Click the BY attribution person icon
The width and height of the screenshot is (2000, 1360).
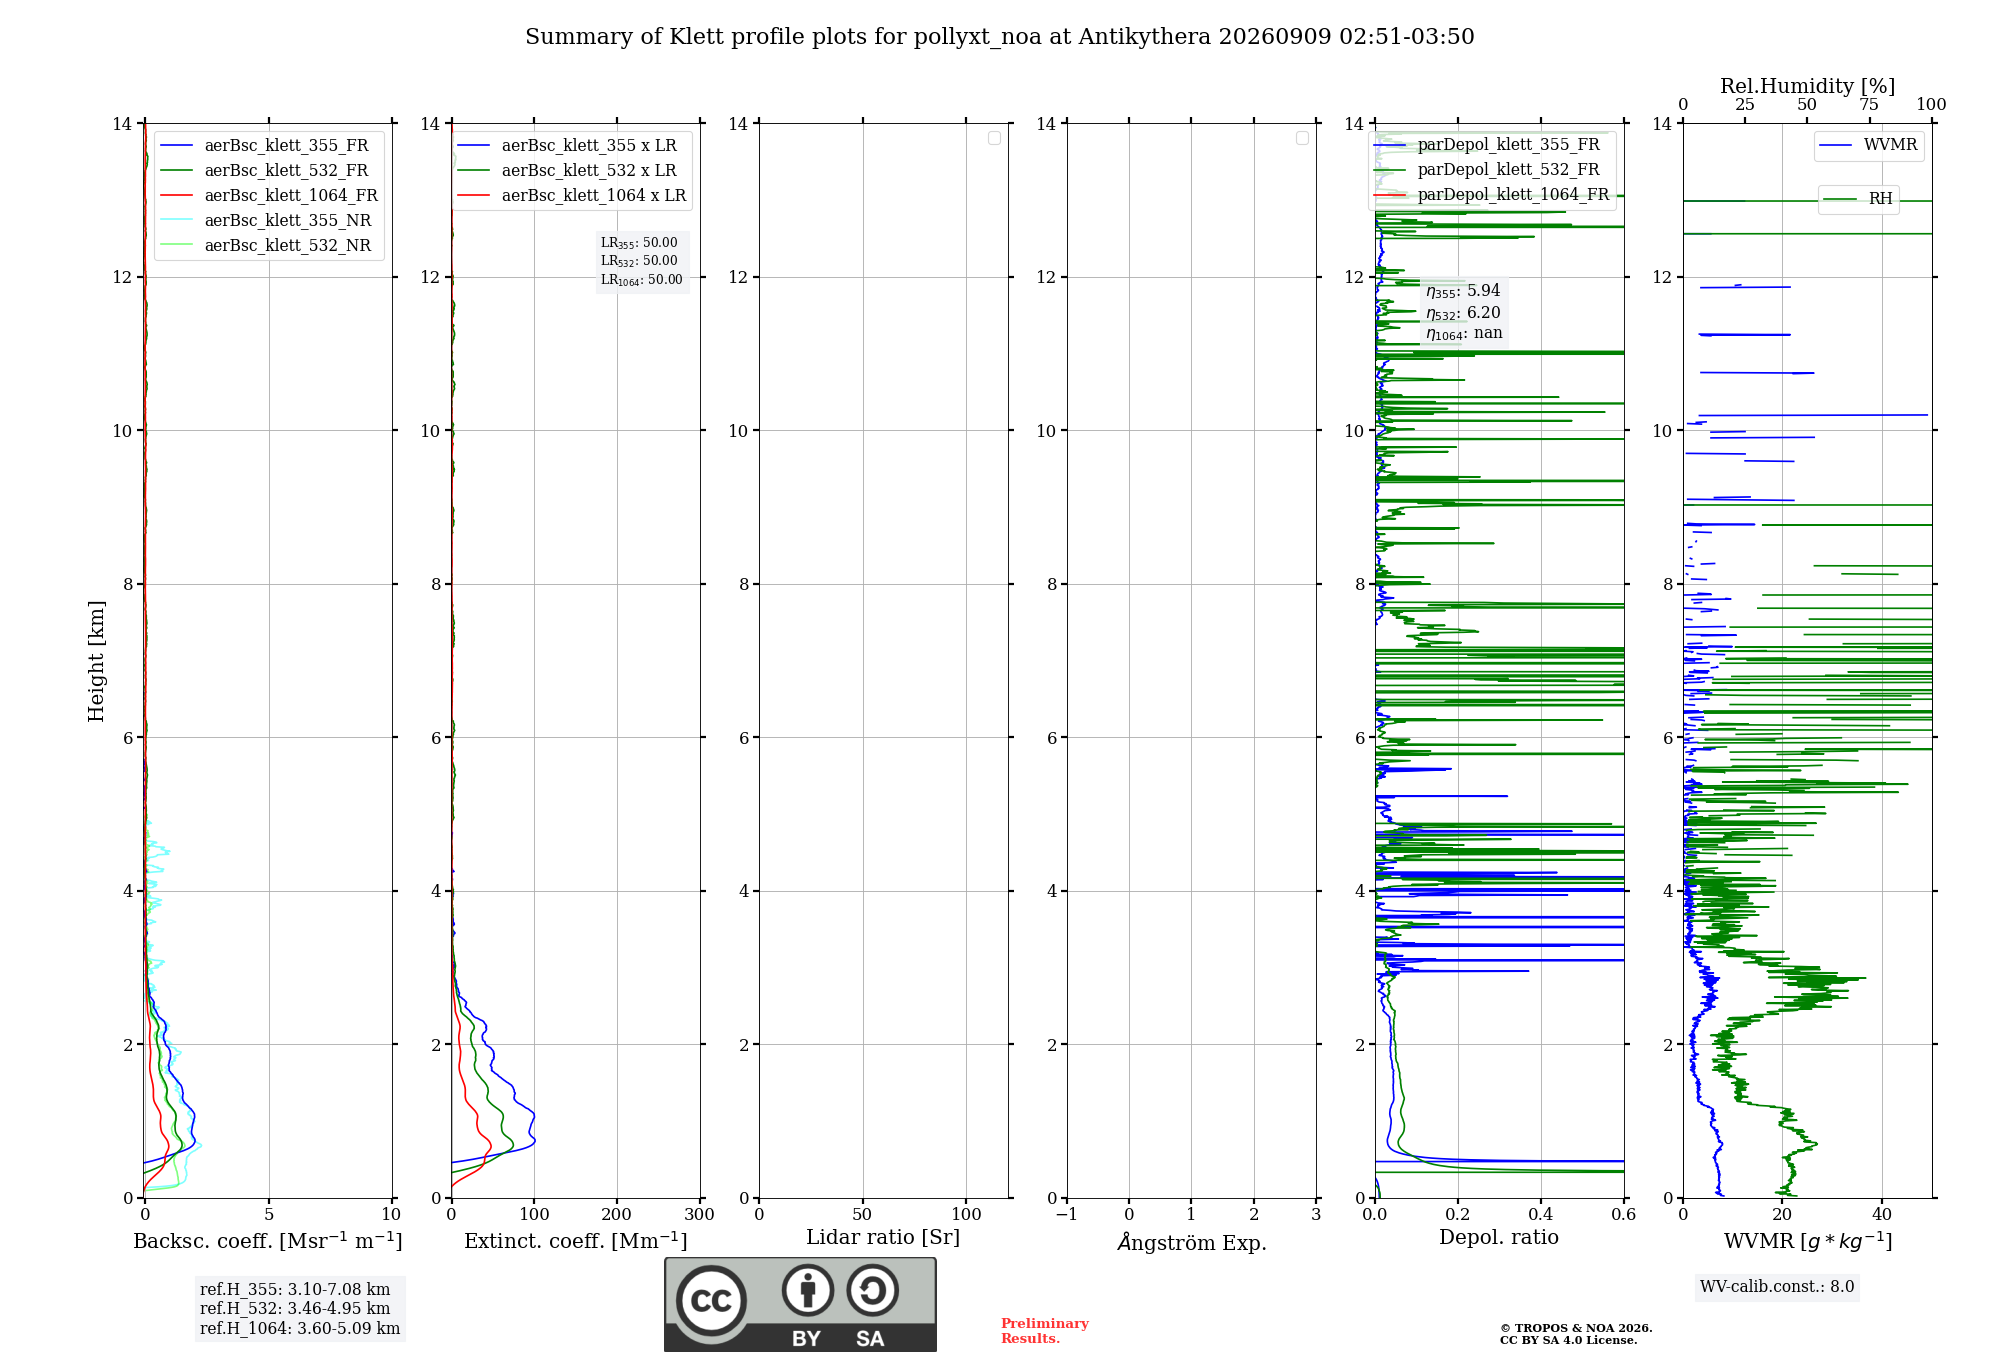(x=808, y=1290)
